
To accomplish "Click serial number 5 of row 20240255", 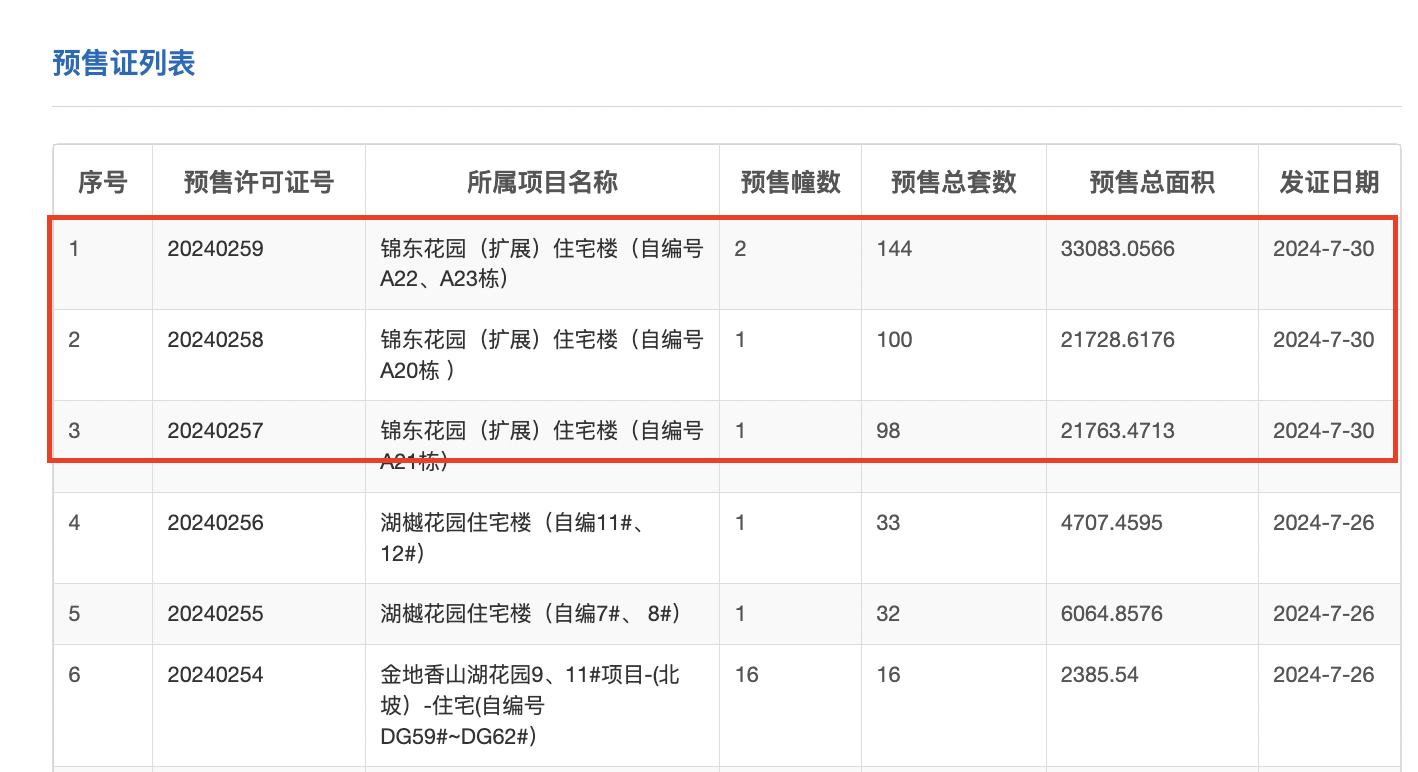I will coord(74,613).
